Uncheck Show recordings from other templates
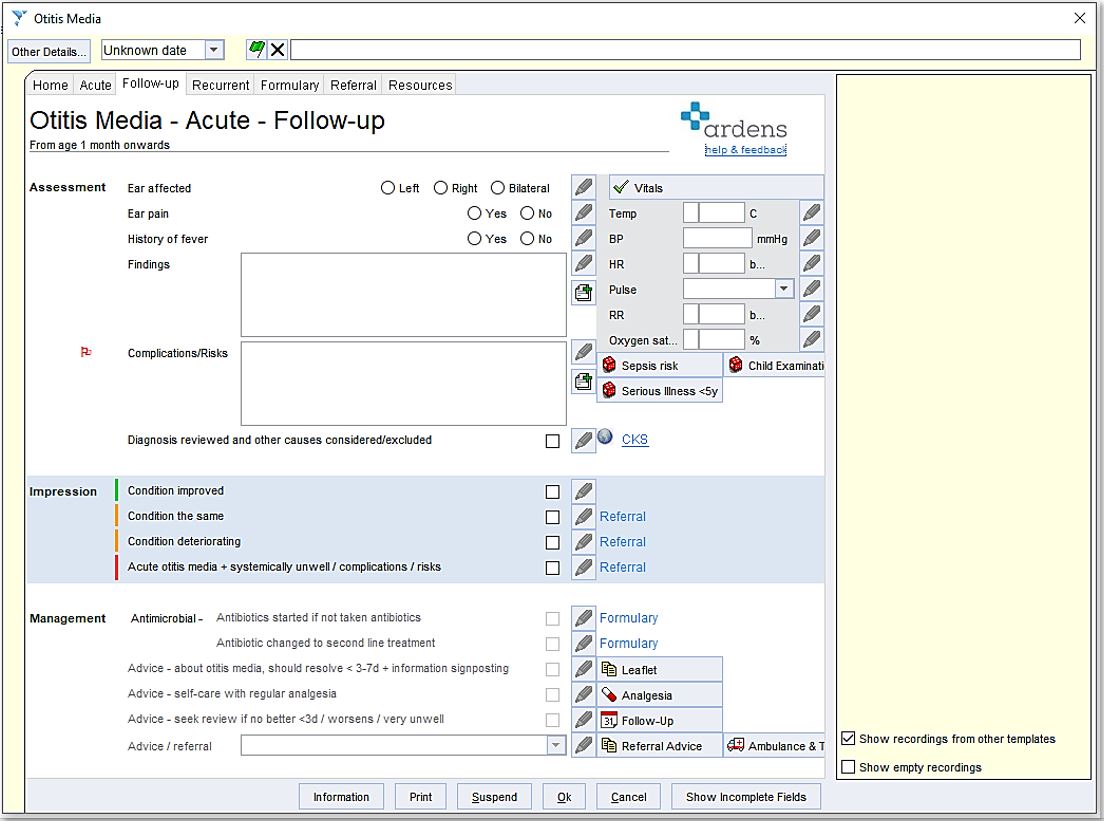The width and height of the screenshot is (1104, 821). pyautogui.click(x=848, y=739)
